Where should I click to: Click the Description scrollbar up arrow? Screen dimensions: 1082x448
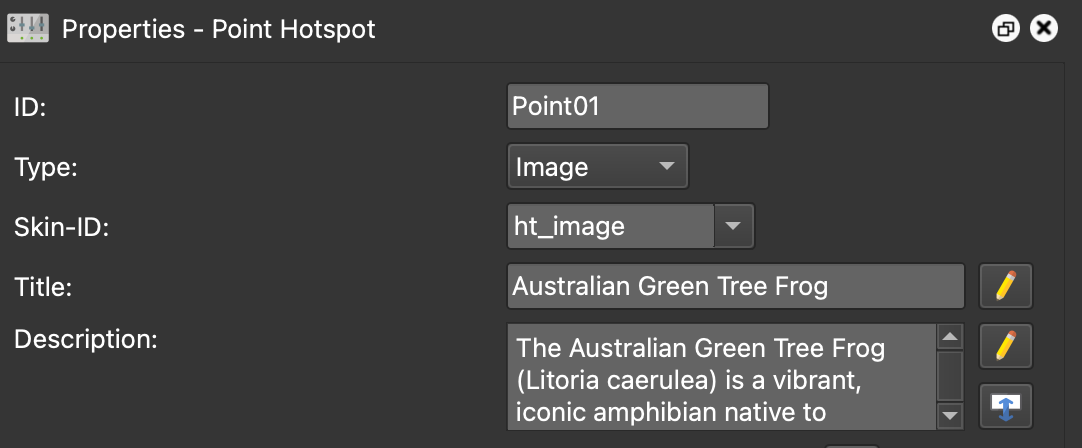point(950,337)
